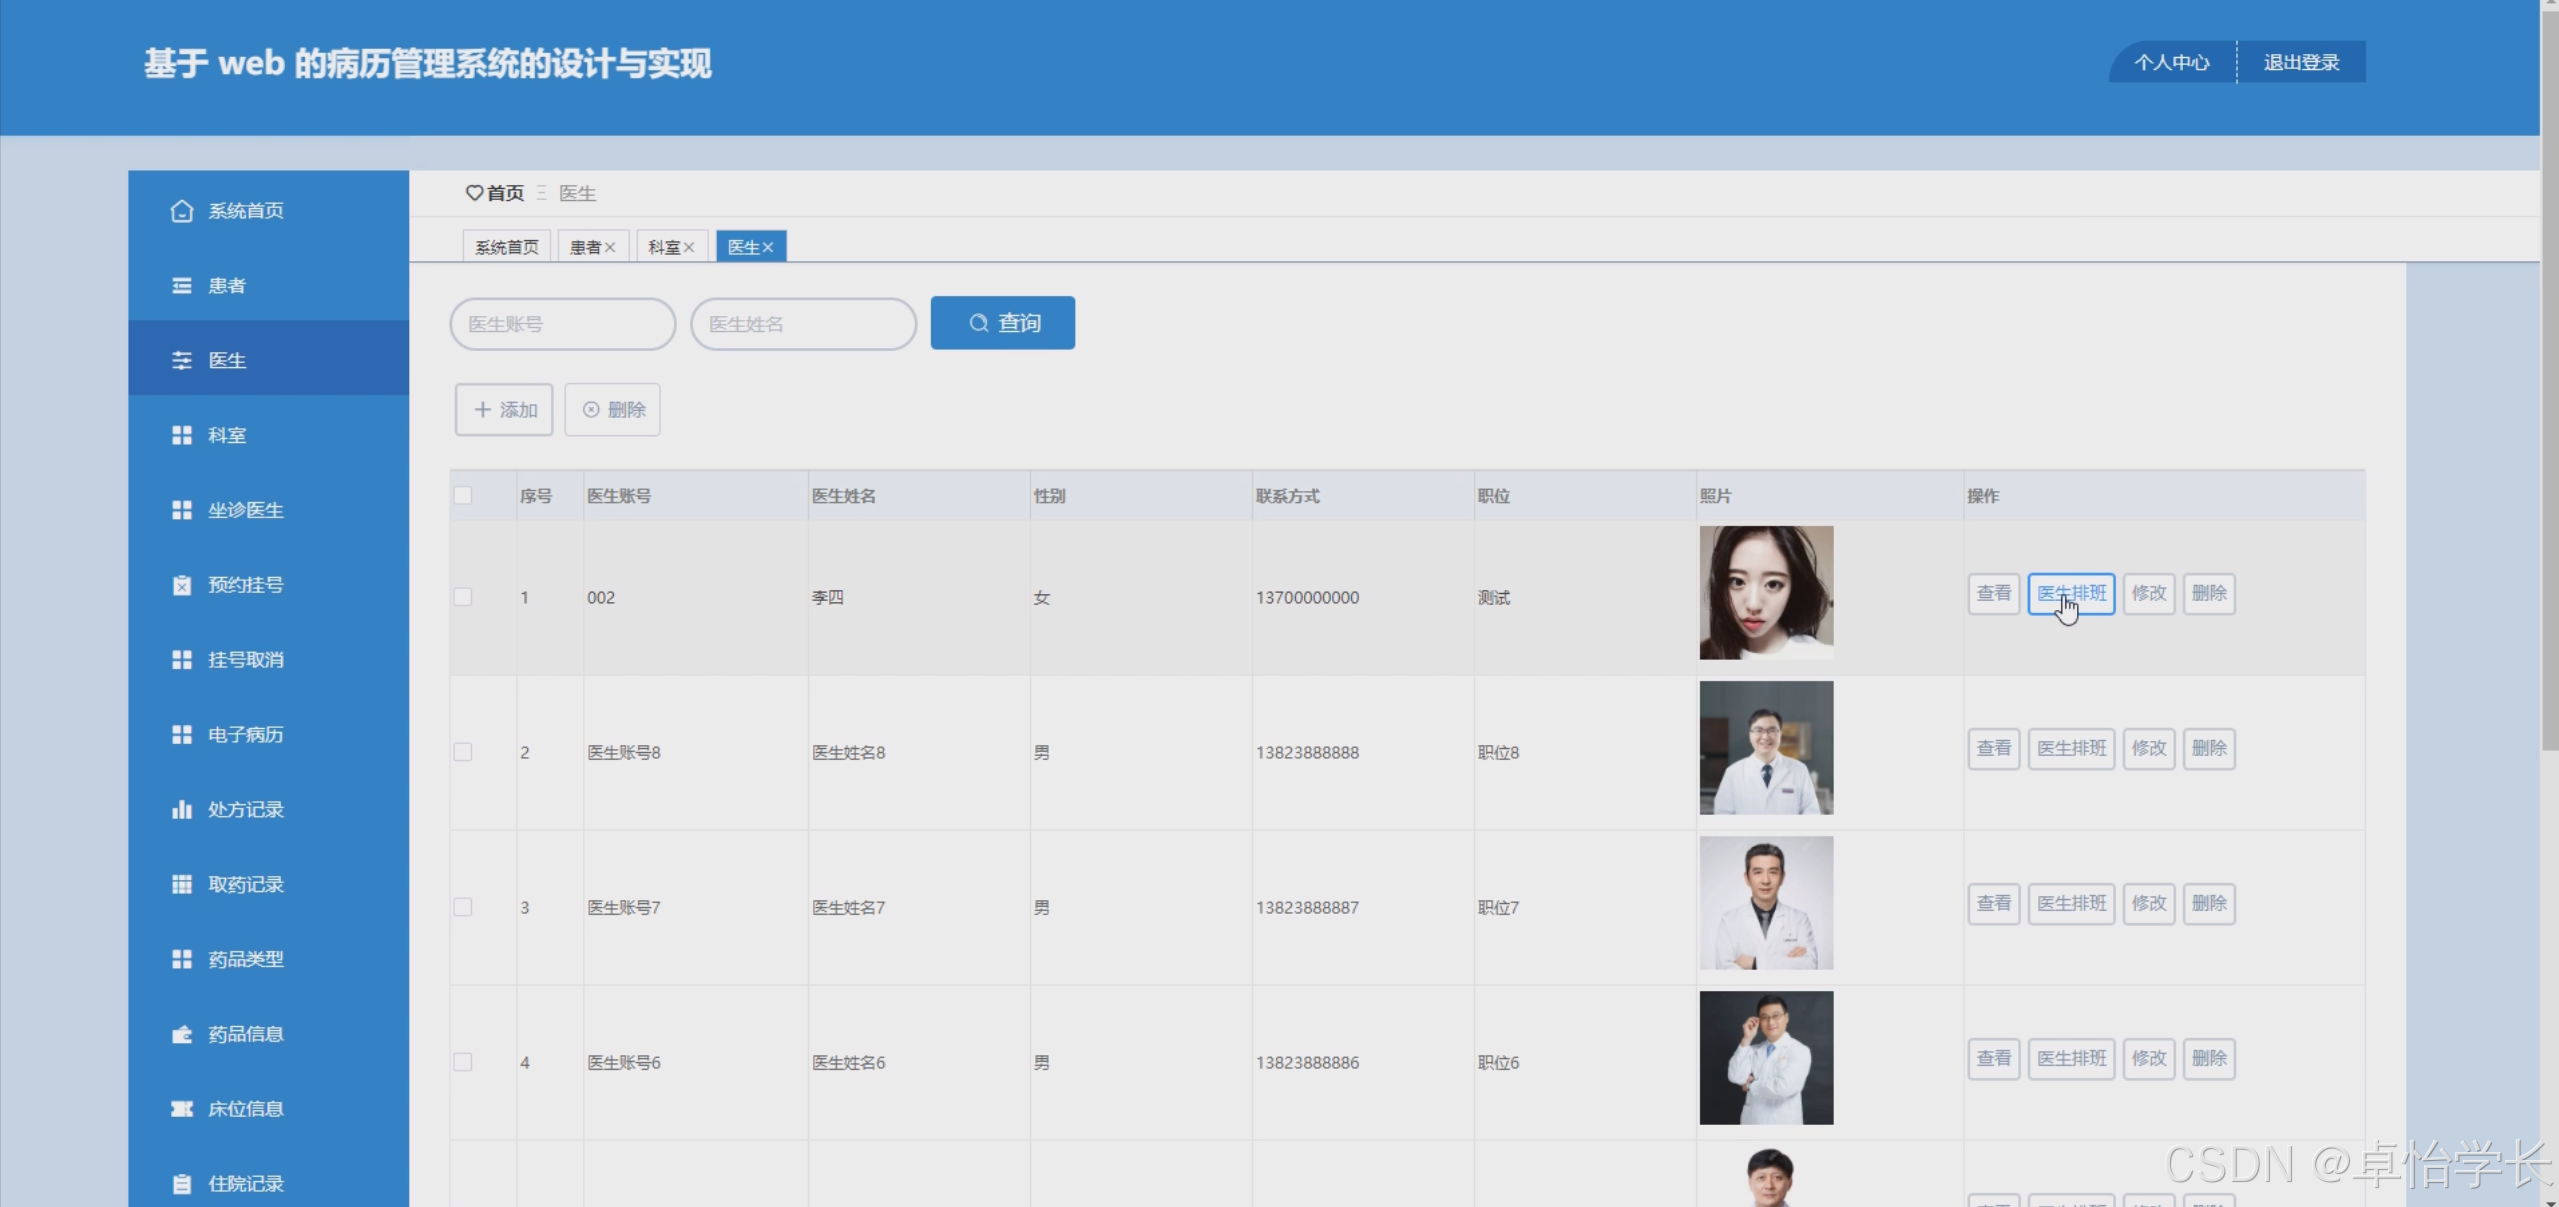Click the 医生账号 search input field
Viewport: 2559px width, 1207px height.
pos(563,324)
